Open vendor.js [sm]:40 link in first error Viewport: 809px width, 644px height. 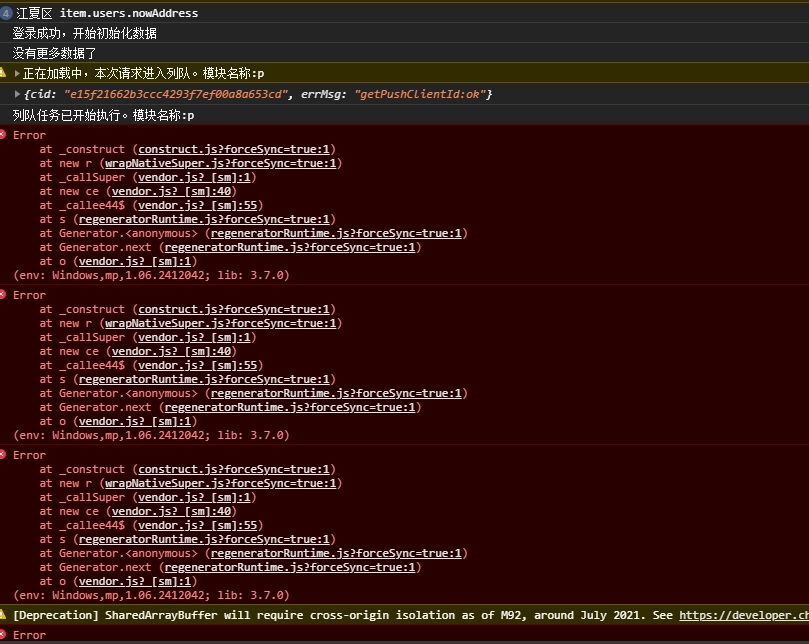[x=170, y=191]
